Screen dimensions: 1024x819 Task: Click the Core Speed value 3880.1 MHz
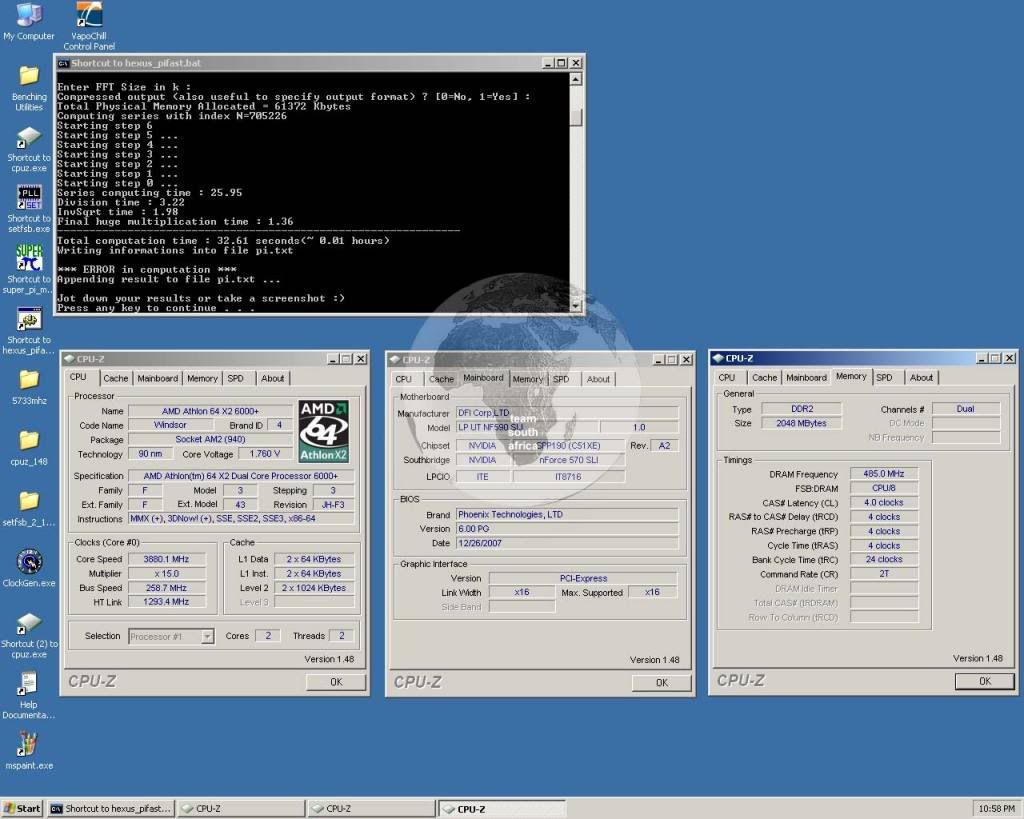pos(166,559)
